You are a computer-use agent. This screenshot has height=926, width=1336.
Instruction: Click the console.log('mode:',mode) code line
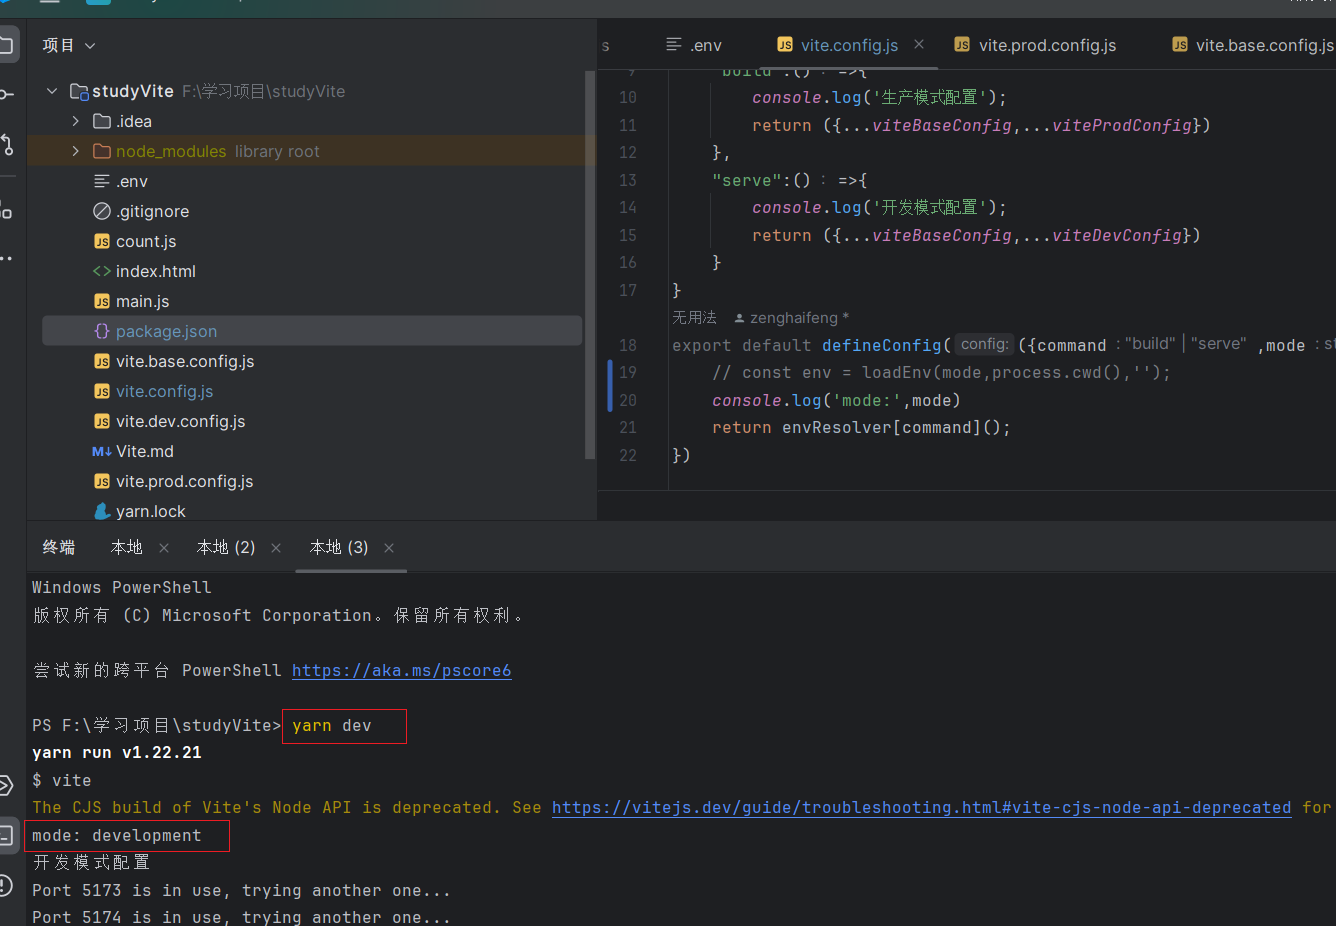[x=836, y=400]
